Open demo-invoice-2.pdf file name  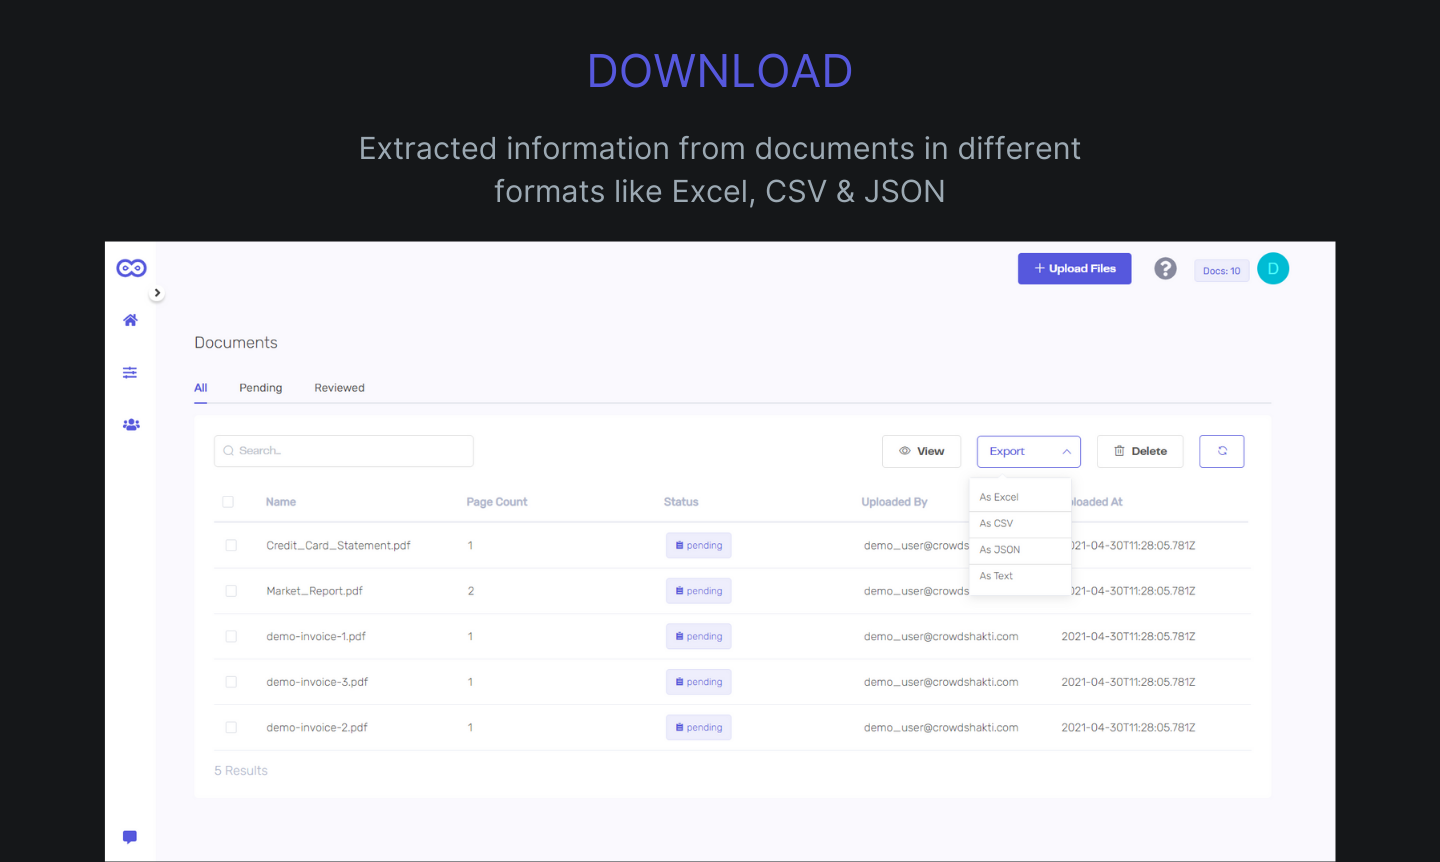point(317,728)
